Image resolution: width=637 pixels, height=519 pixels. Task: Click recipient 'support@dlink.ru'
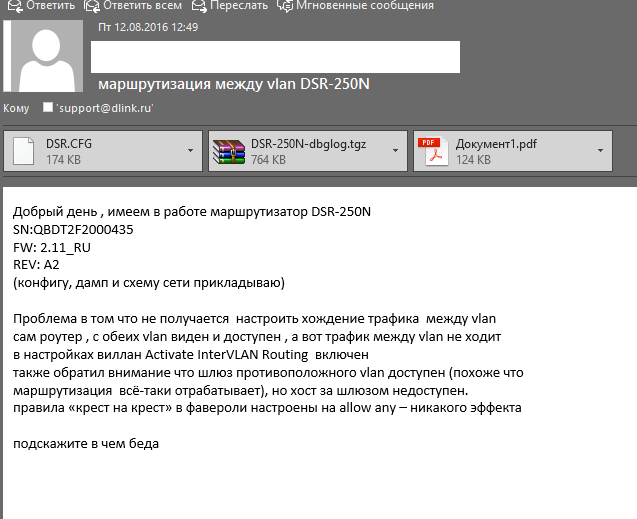105,108
